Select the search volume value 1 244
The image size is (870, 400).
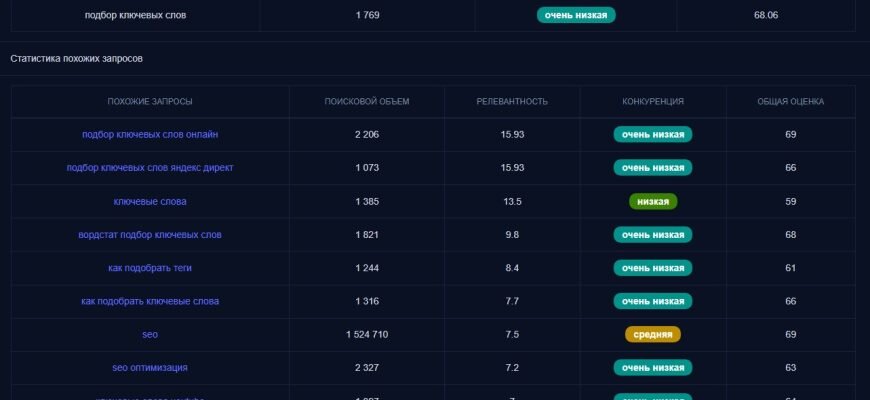click(x=367, y=268)
